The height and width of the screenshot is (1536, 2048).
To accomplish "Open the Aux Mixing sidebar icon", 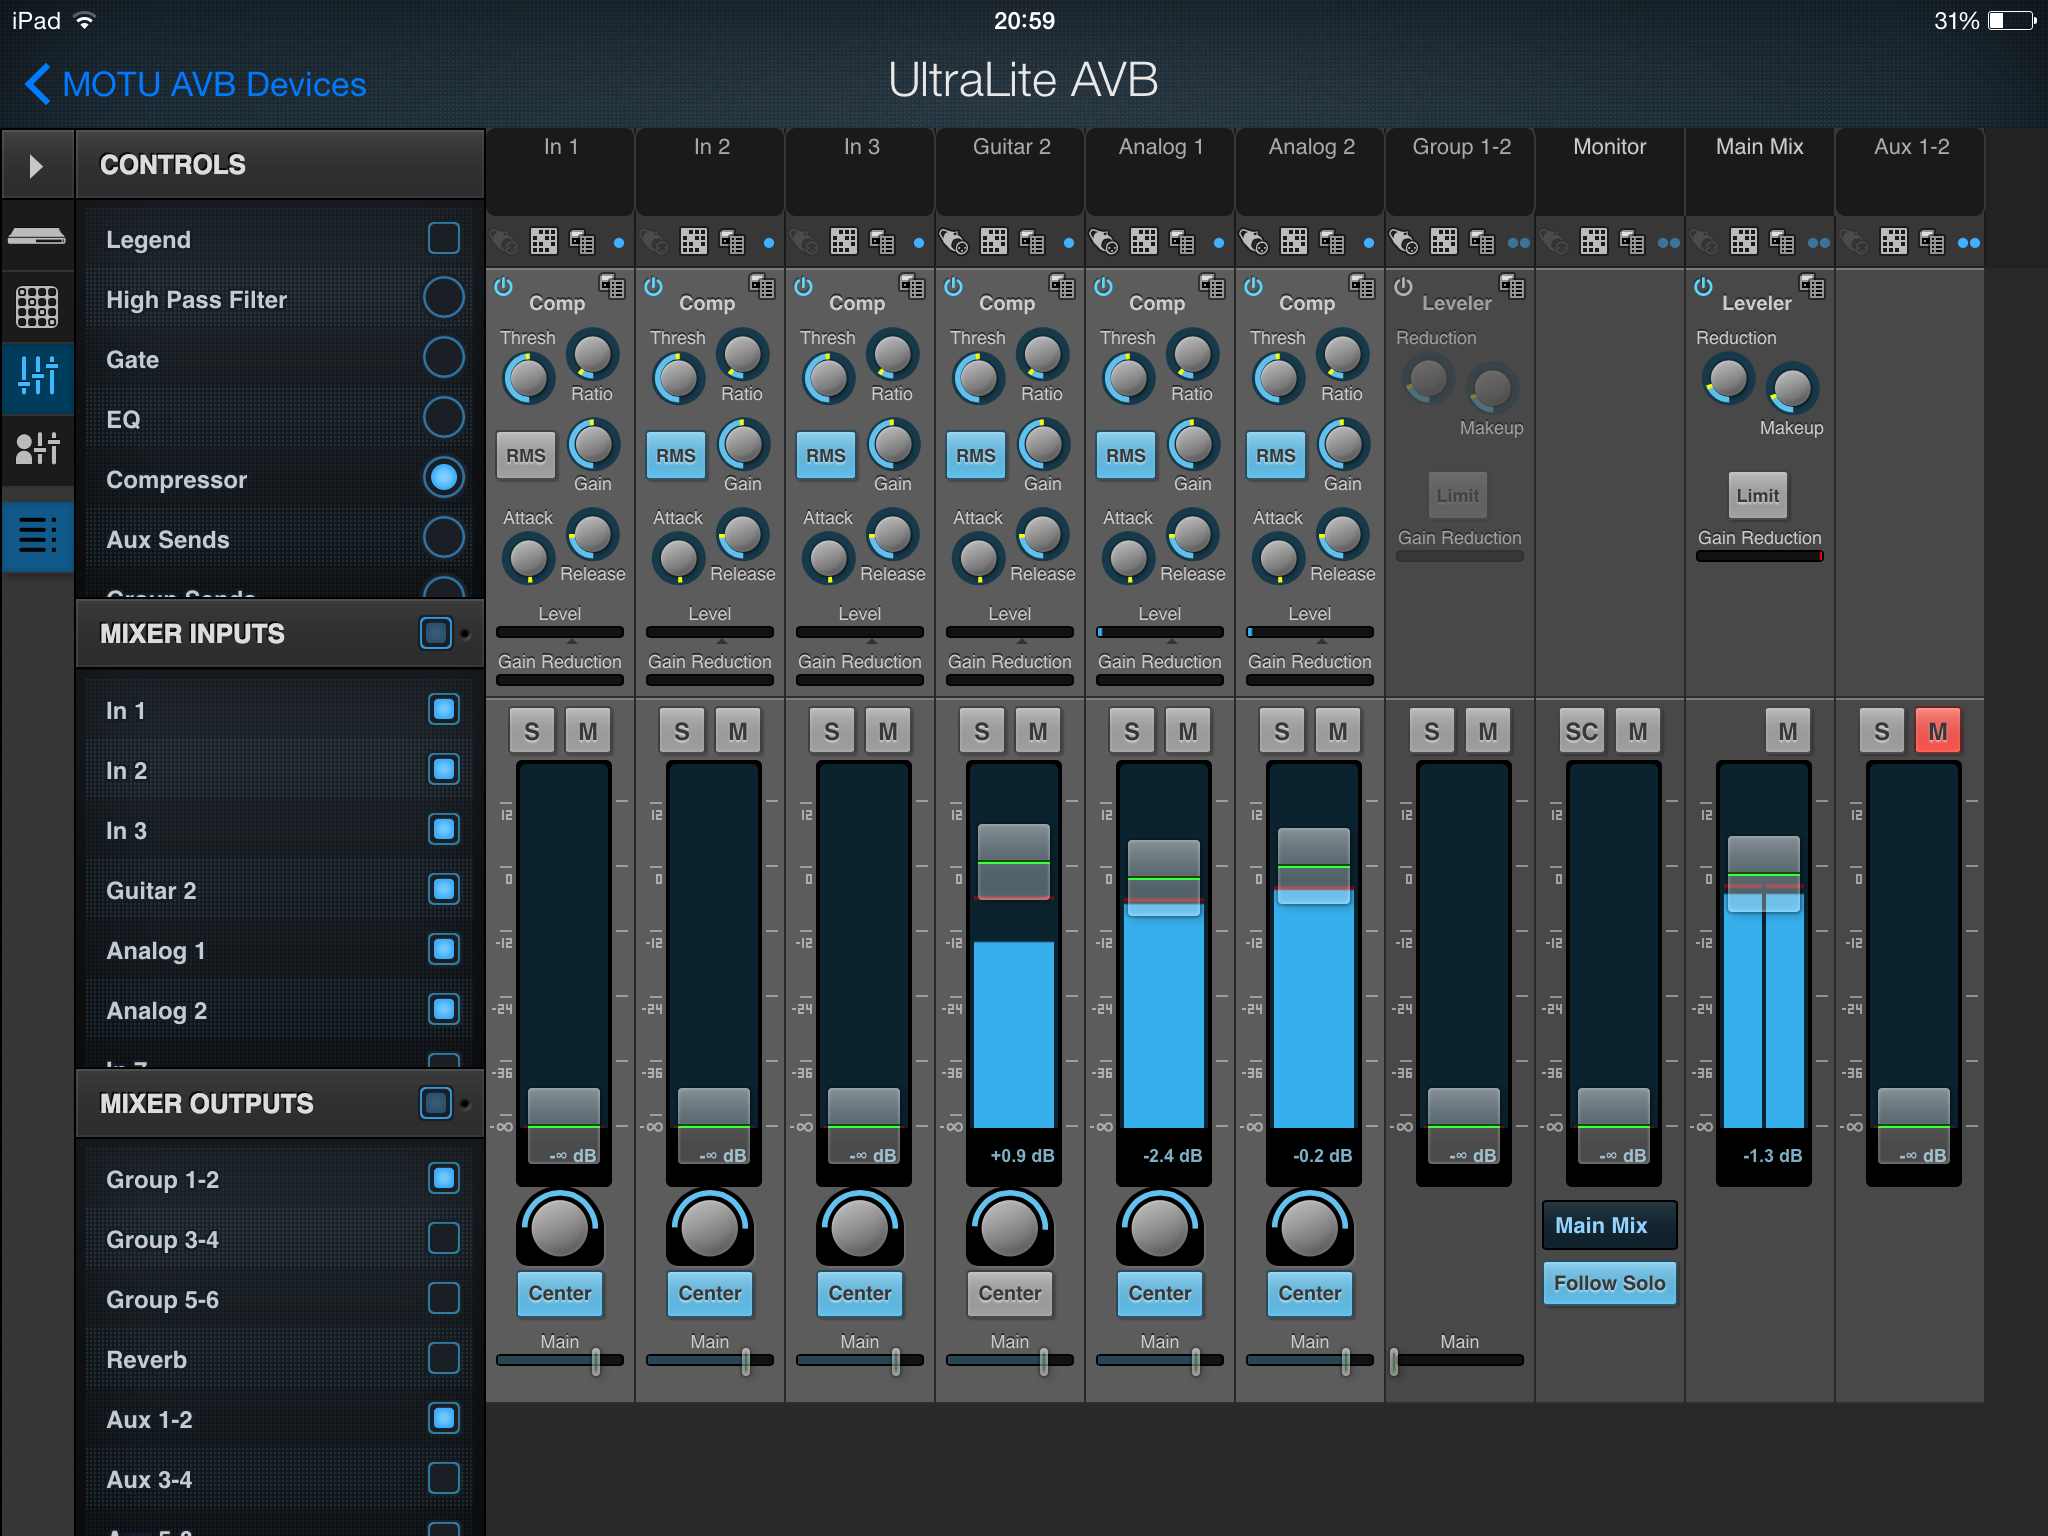I will pos(37,448).
